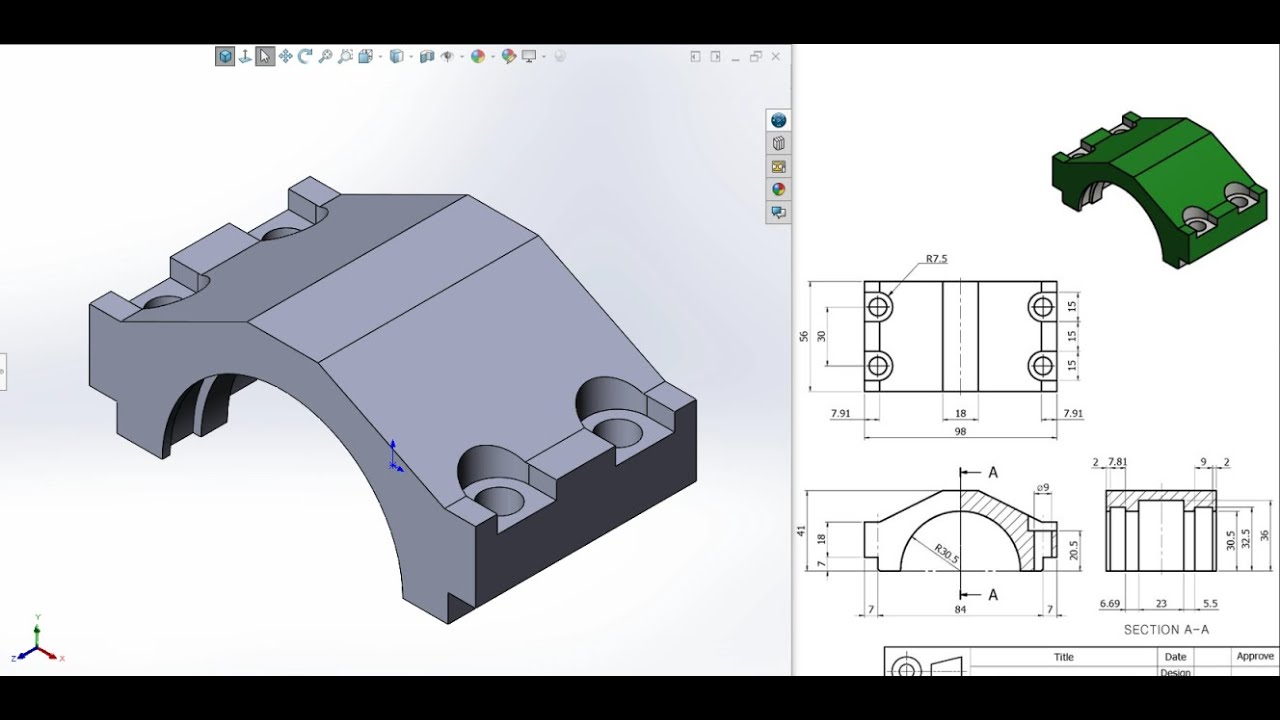
Task: Click Edit Appearance color sphere
Action: 478,56
